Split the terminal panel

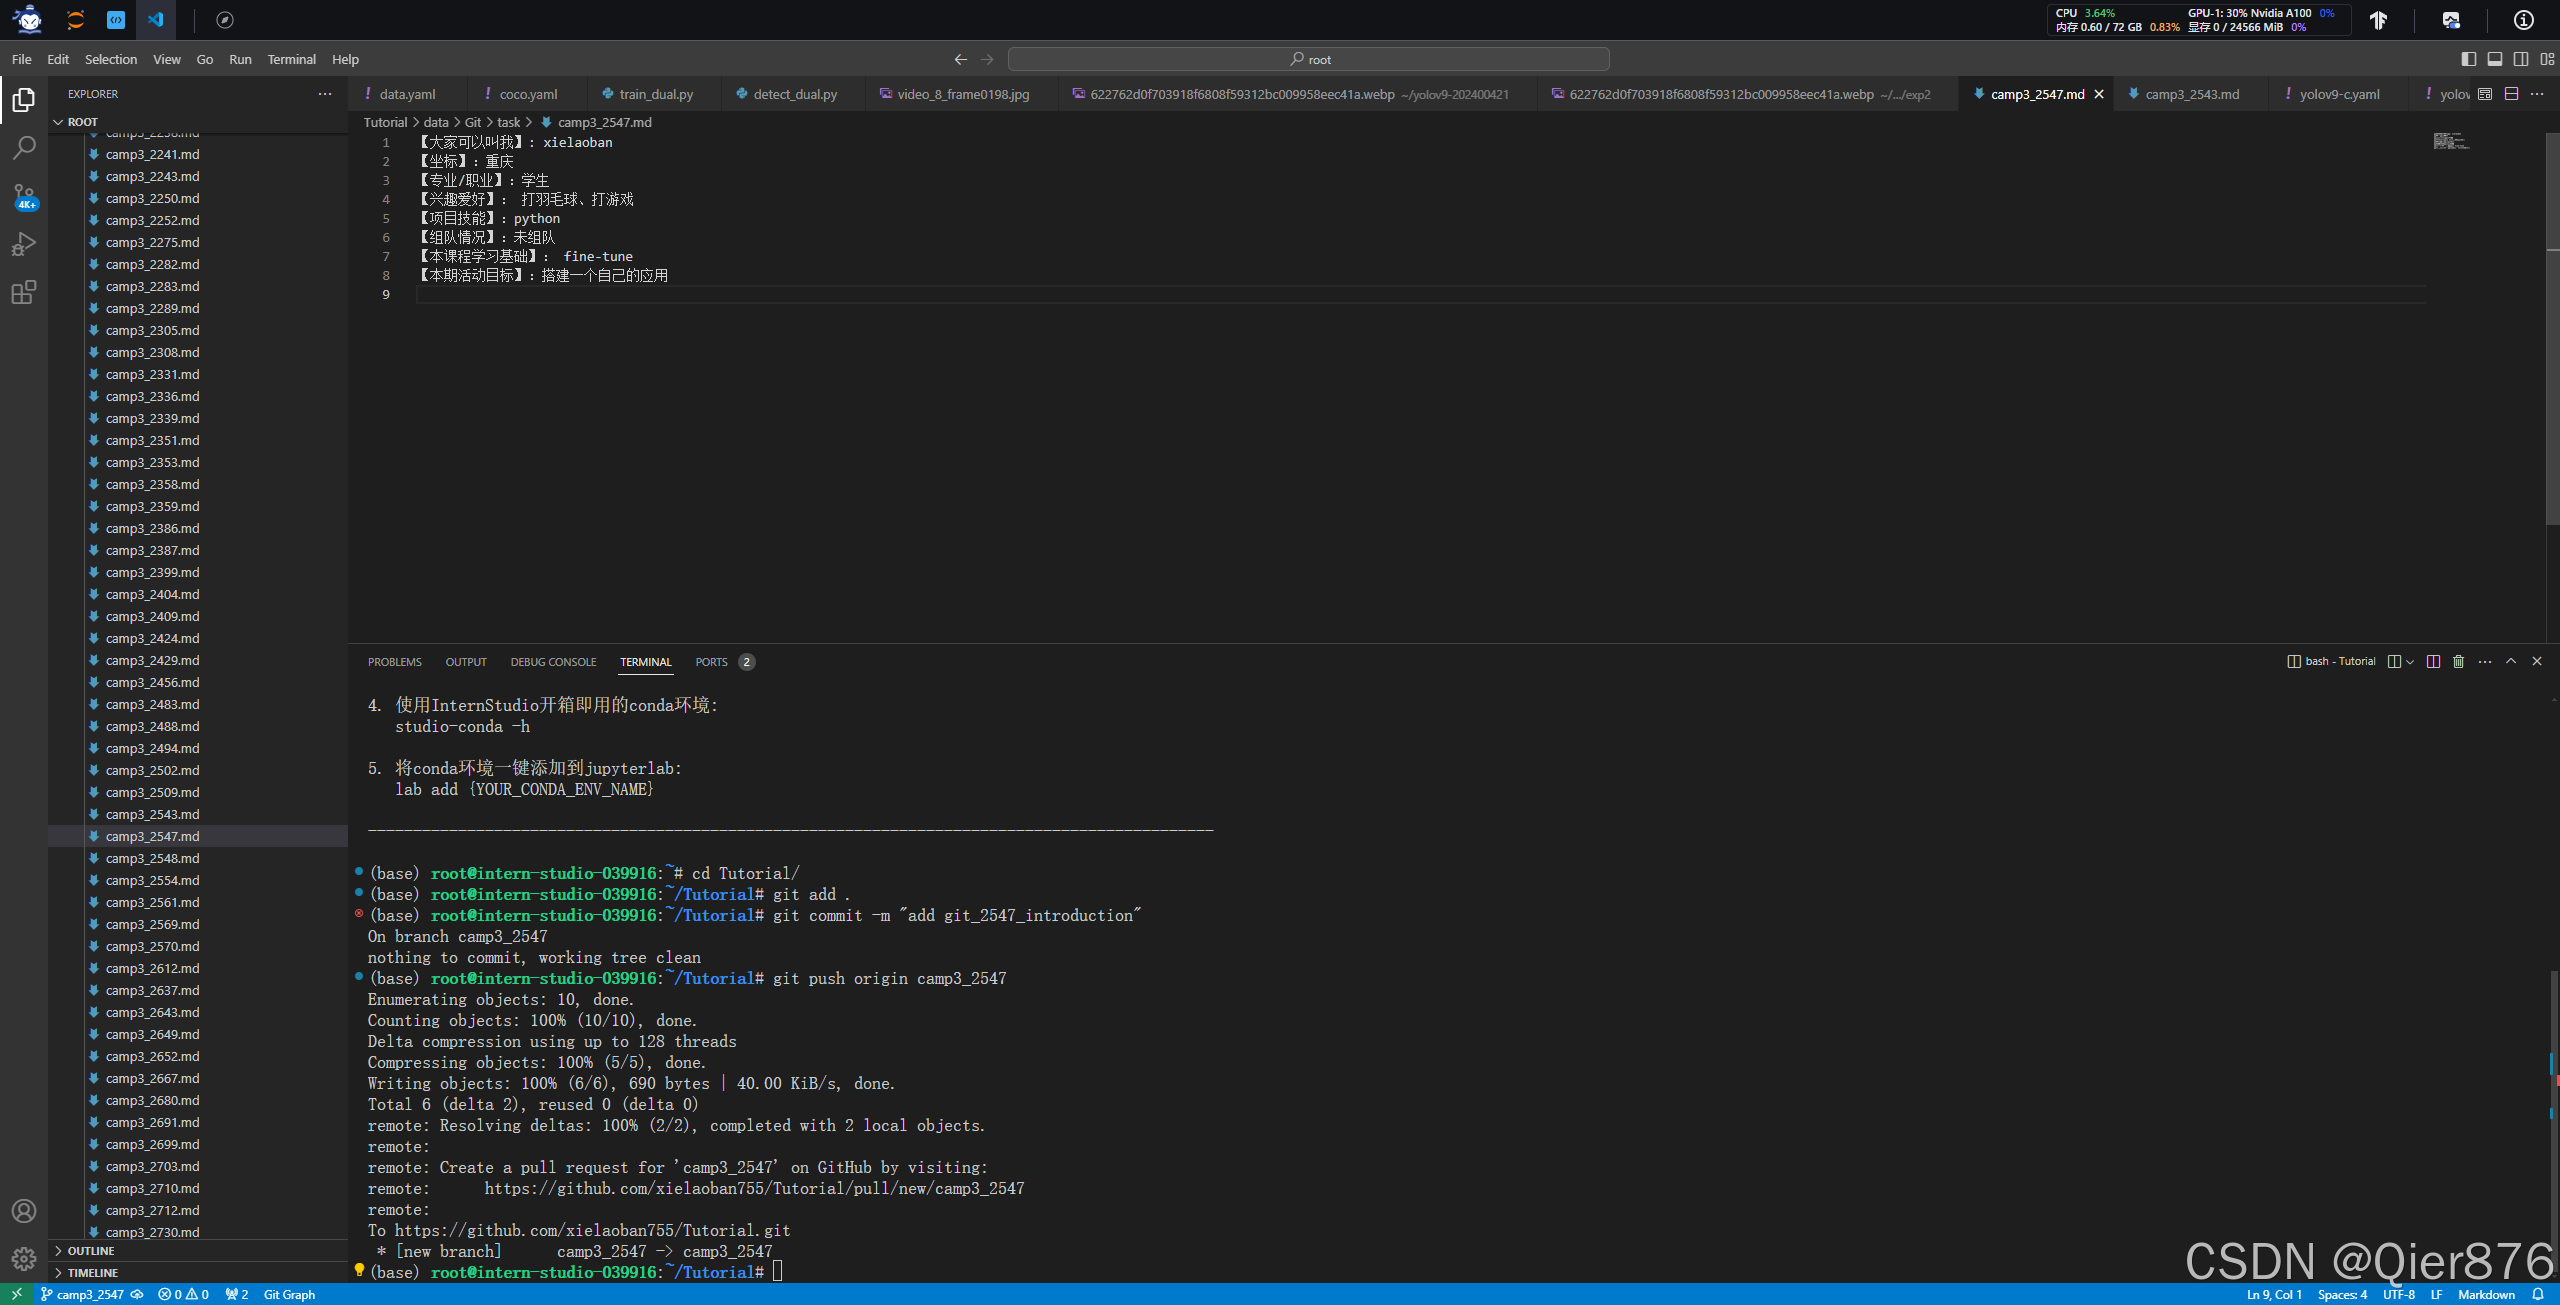(2433, 662)
